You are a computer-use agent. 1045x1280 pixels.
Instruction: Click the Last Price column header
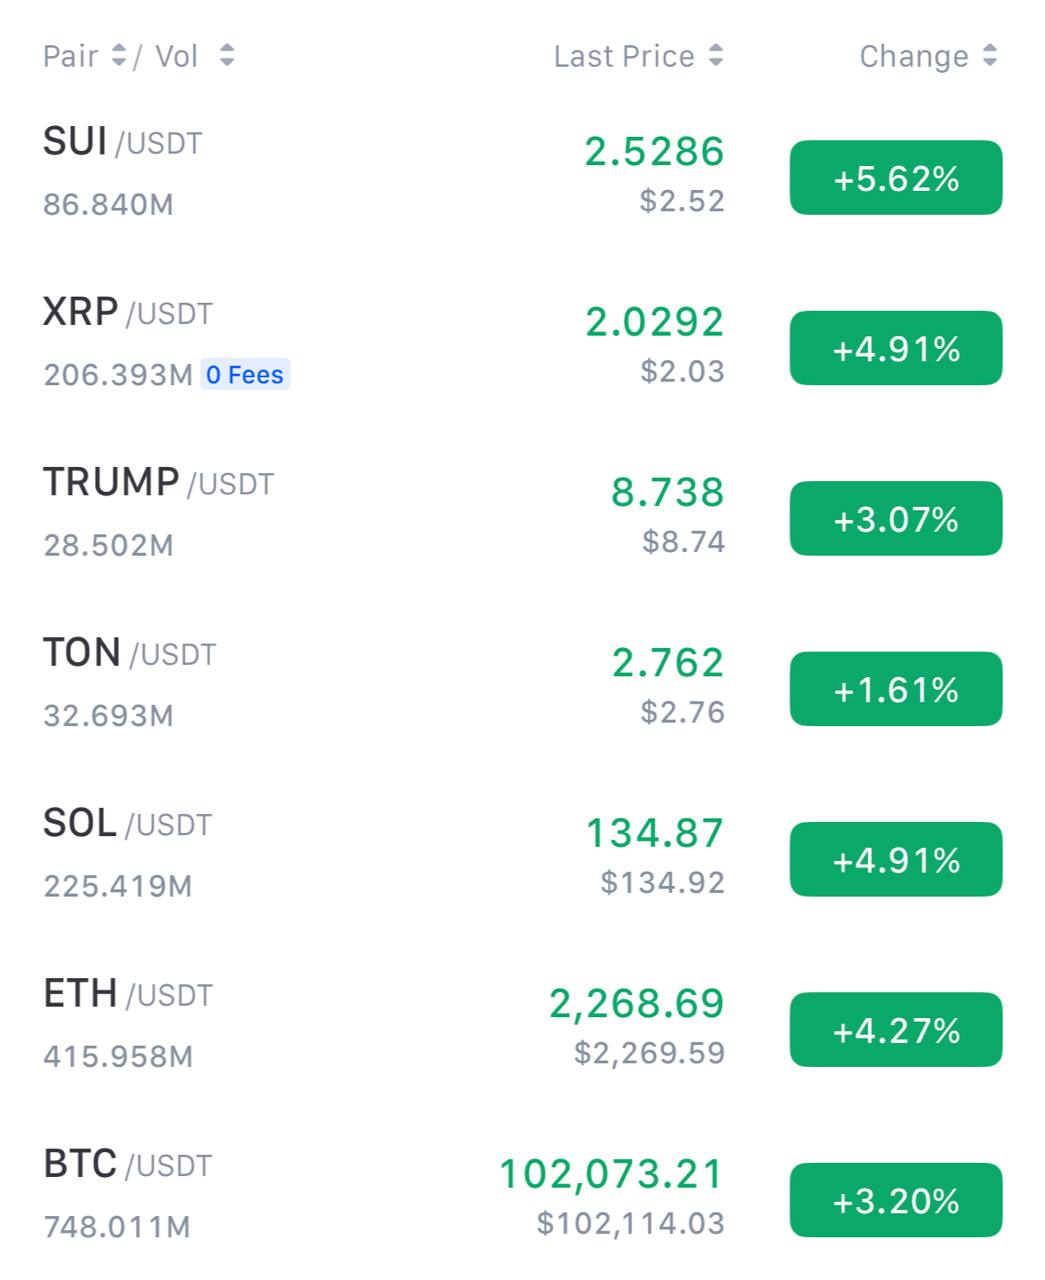click(x=624, y=56)
